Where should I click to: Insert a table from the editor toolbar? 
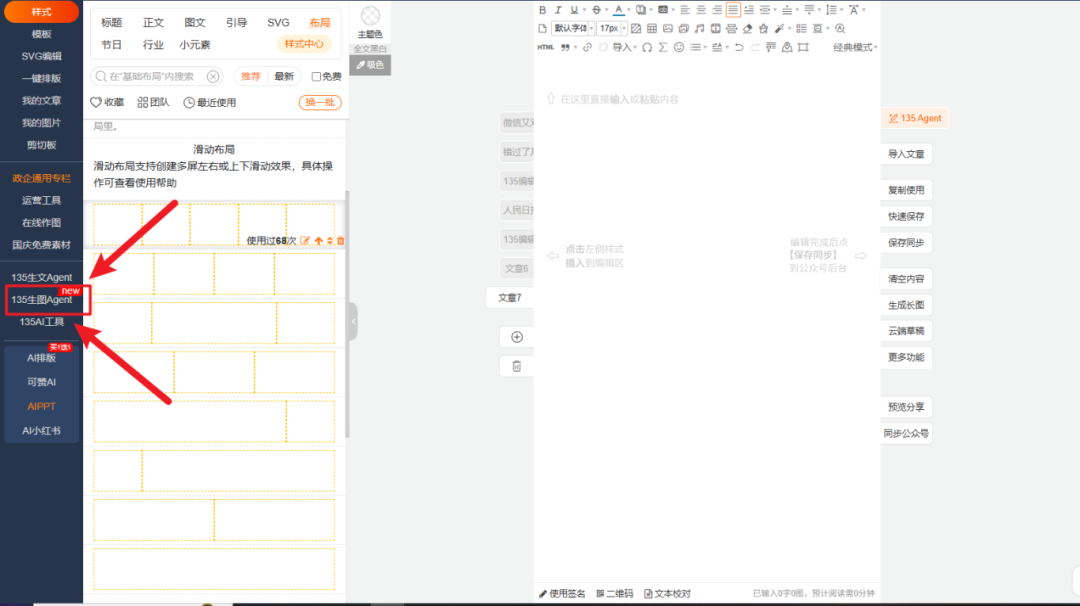tap(652, 28)
